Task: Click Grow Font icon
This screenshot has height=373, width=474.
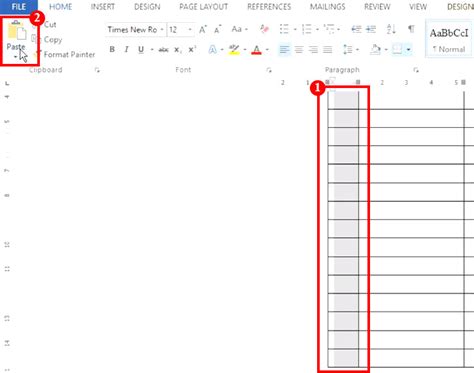Action: click(203, 30)
